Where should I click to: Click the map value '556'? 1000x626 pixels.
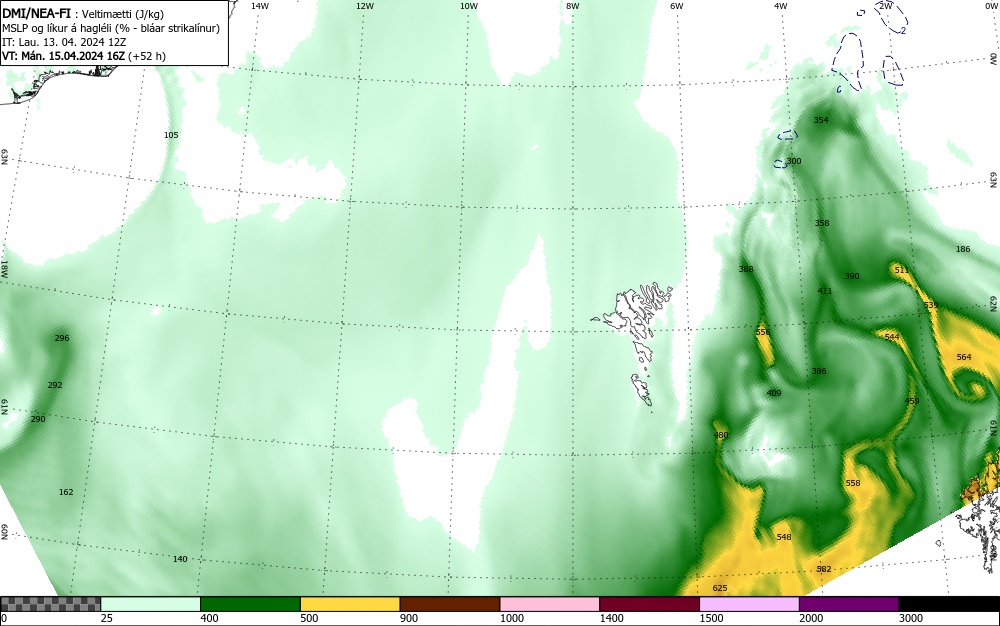click(x=763, y=332)
